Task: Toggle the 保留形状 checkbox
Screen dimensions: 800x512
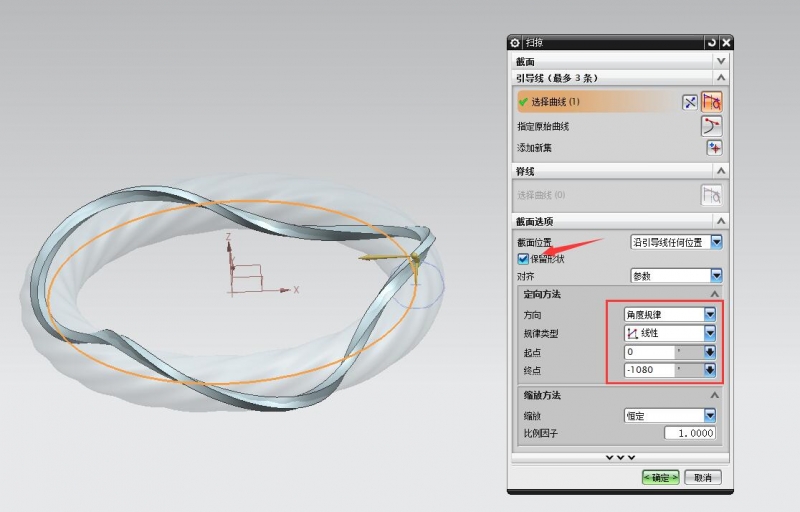Action: [x=522, y=259]
